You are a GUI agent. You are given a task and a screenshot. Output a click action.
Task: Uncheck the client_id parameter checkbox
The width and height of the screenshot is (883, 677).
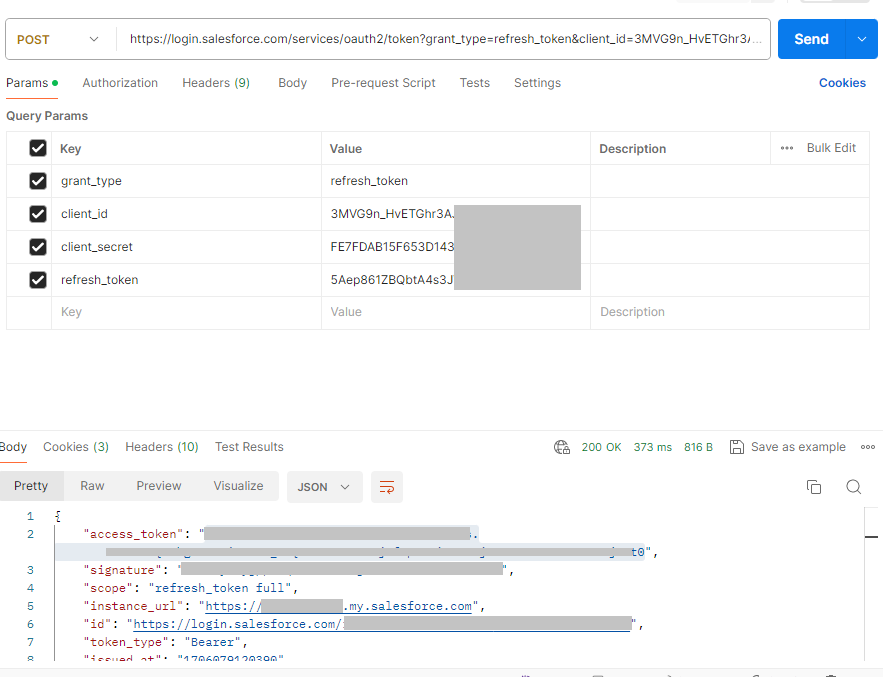click(38, 214)
